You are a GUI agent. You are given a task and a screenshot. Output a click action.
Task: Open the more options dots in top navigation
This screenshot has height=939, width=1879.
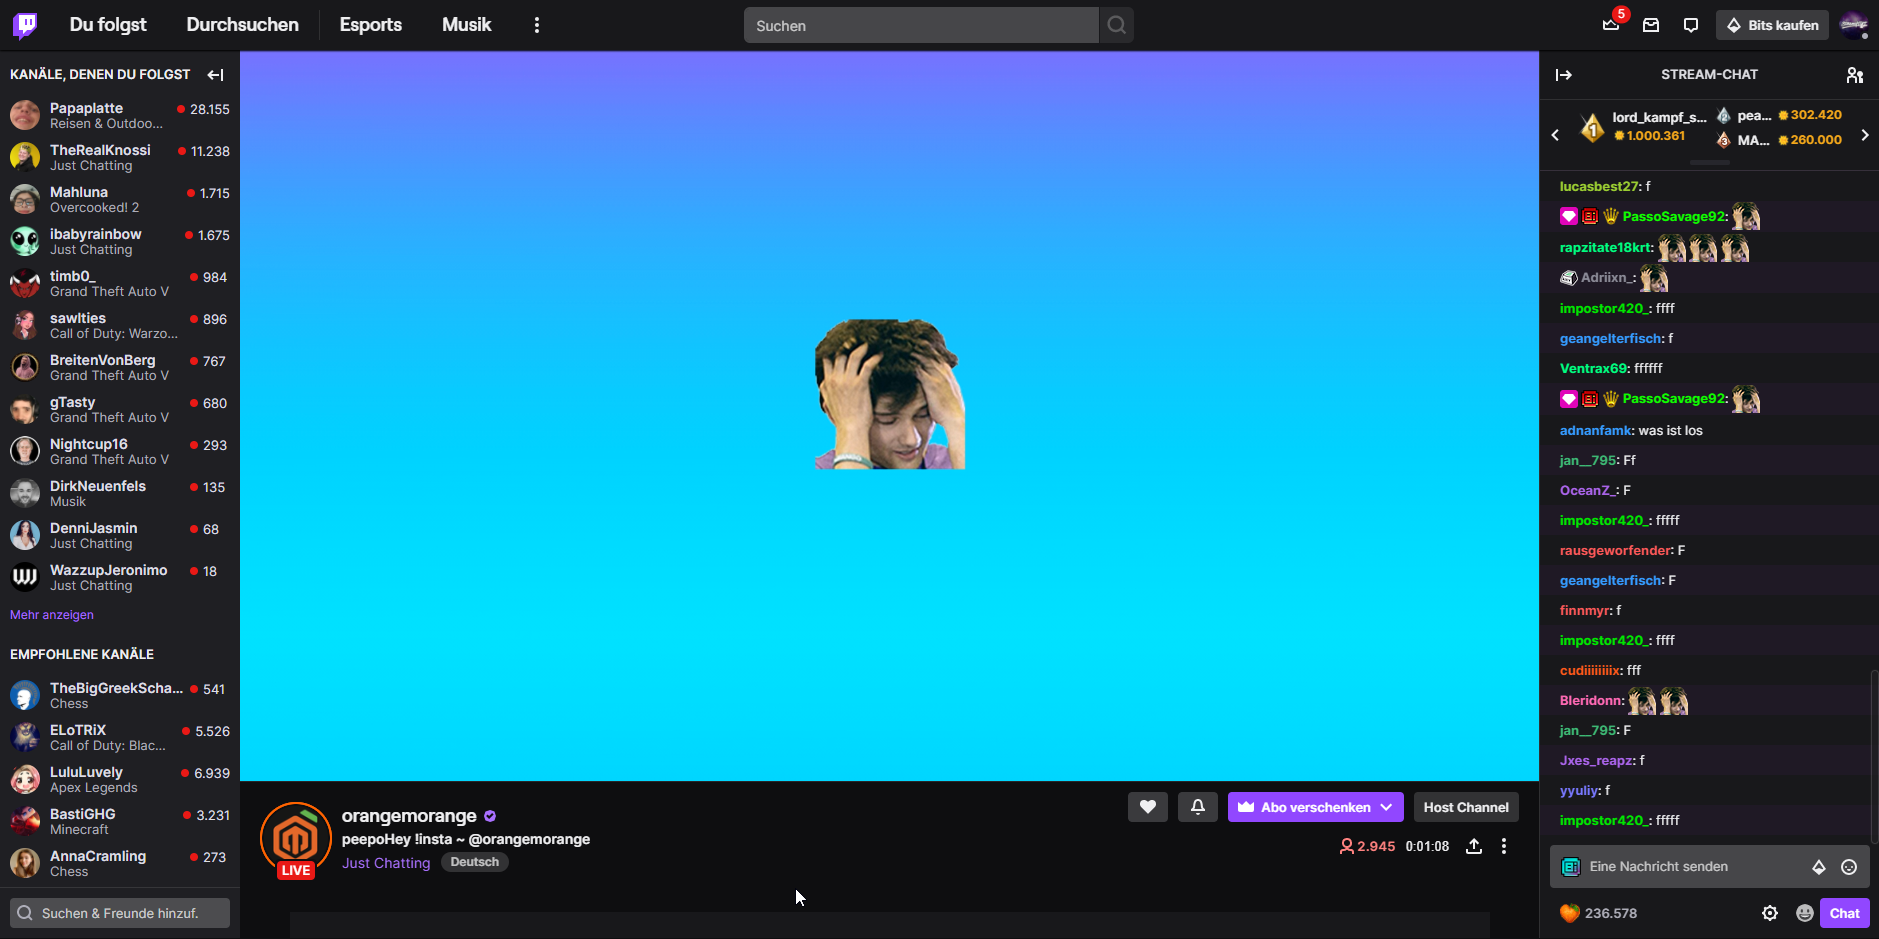point(537,25)
